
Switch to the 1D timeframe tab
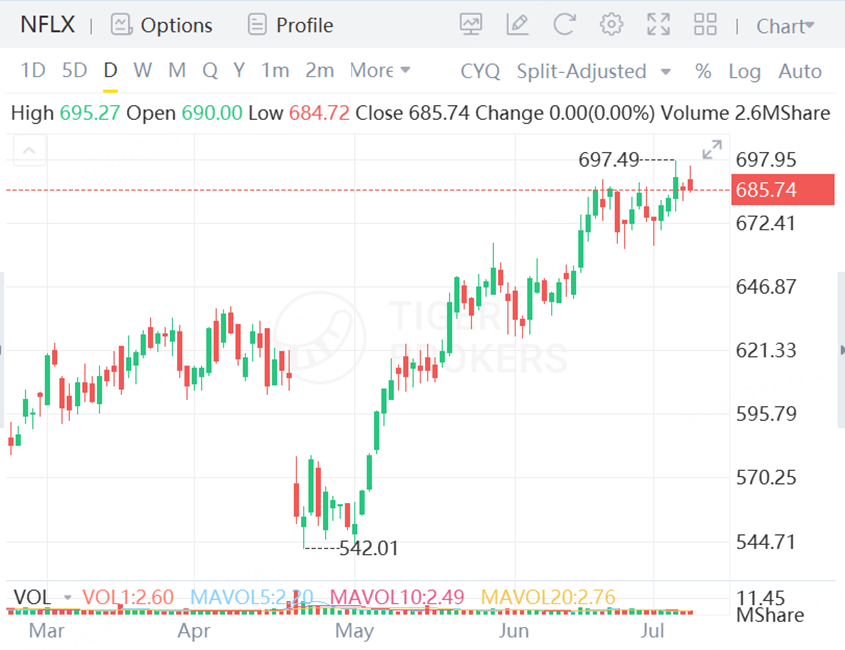[x=33, y=70]
